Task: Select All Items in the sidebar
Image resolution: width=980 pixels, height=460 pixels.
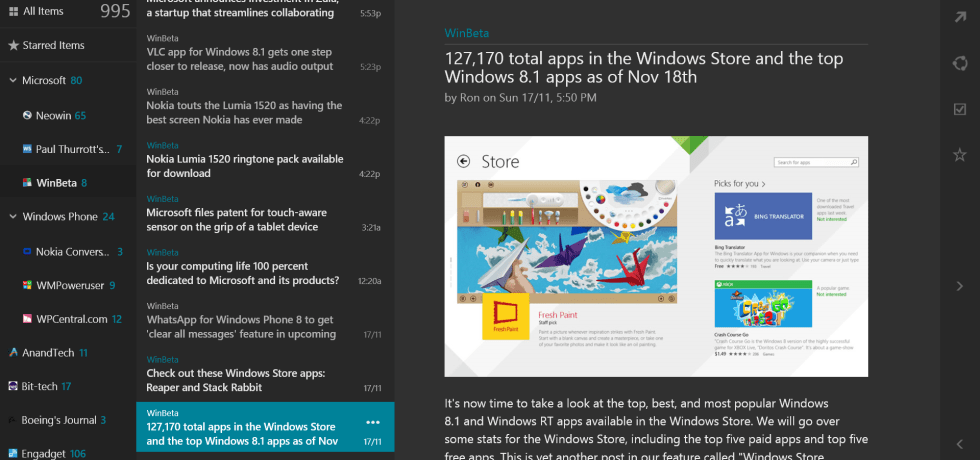Action: click(43, 11)
